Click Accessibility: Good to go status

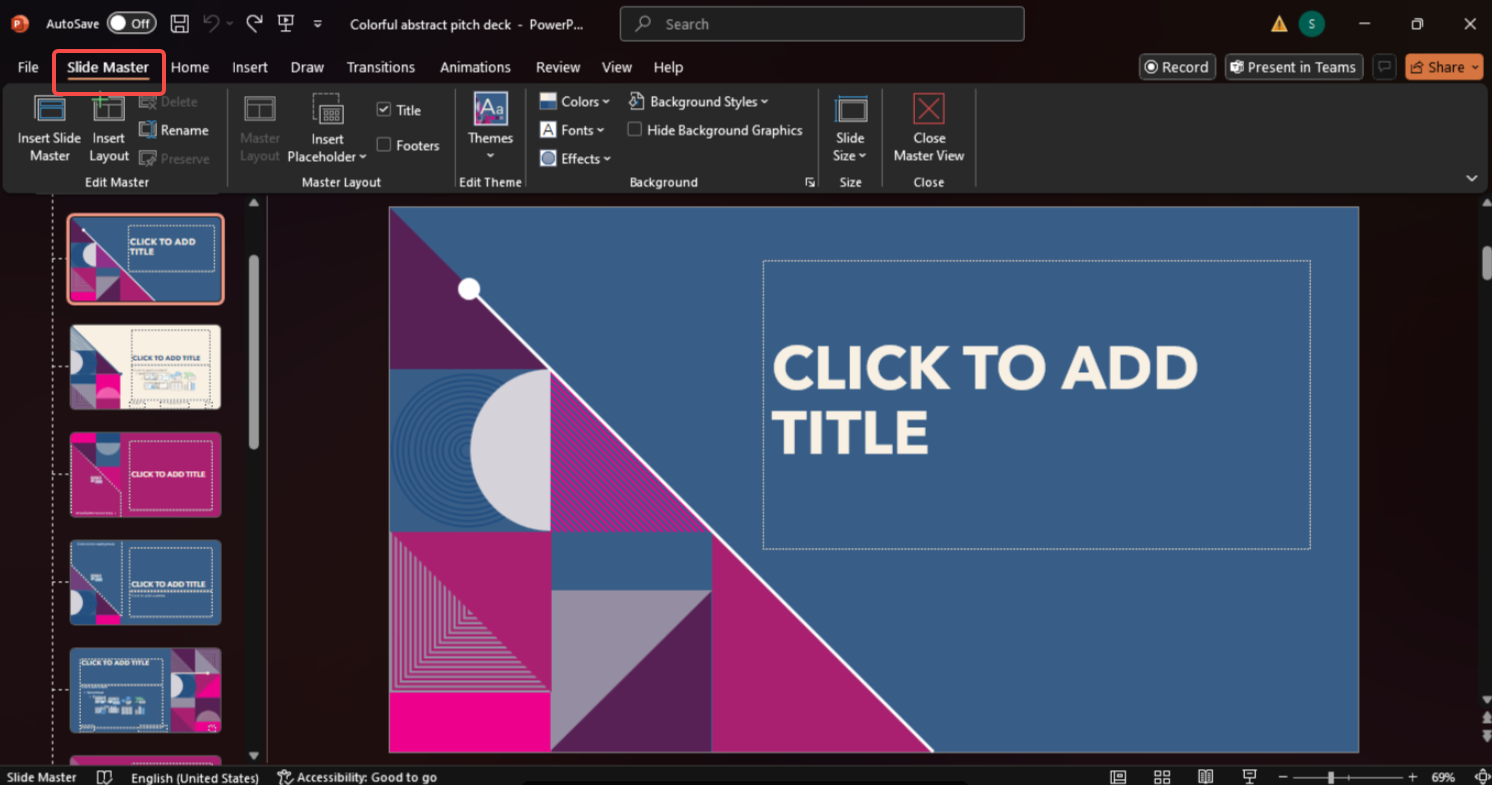[x=357, y=777]
